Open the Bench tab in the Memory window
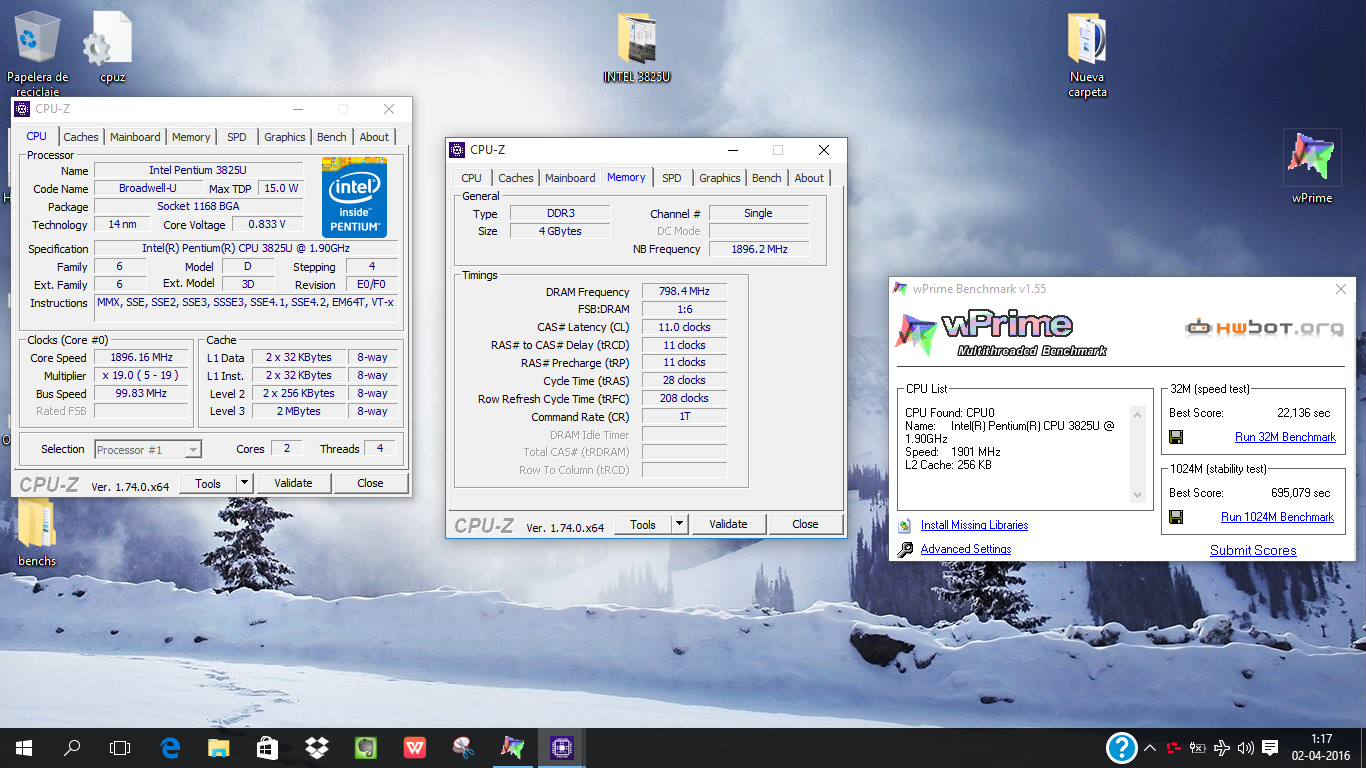1366x768 pixels. click(x=767, y=178)
